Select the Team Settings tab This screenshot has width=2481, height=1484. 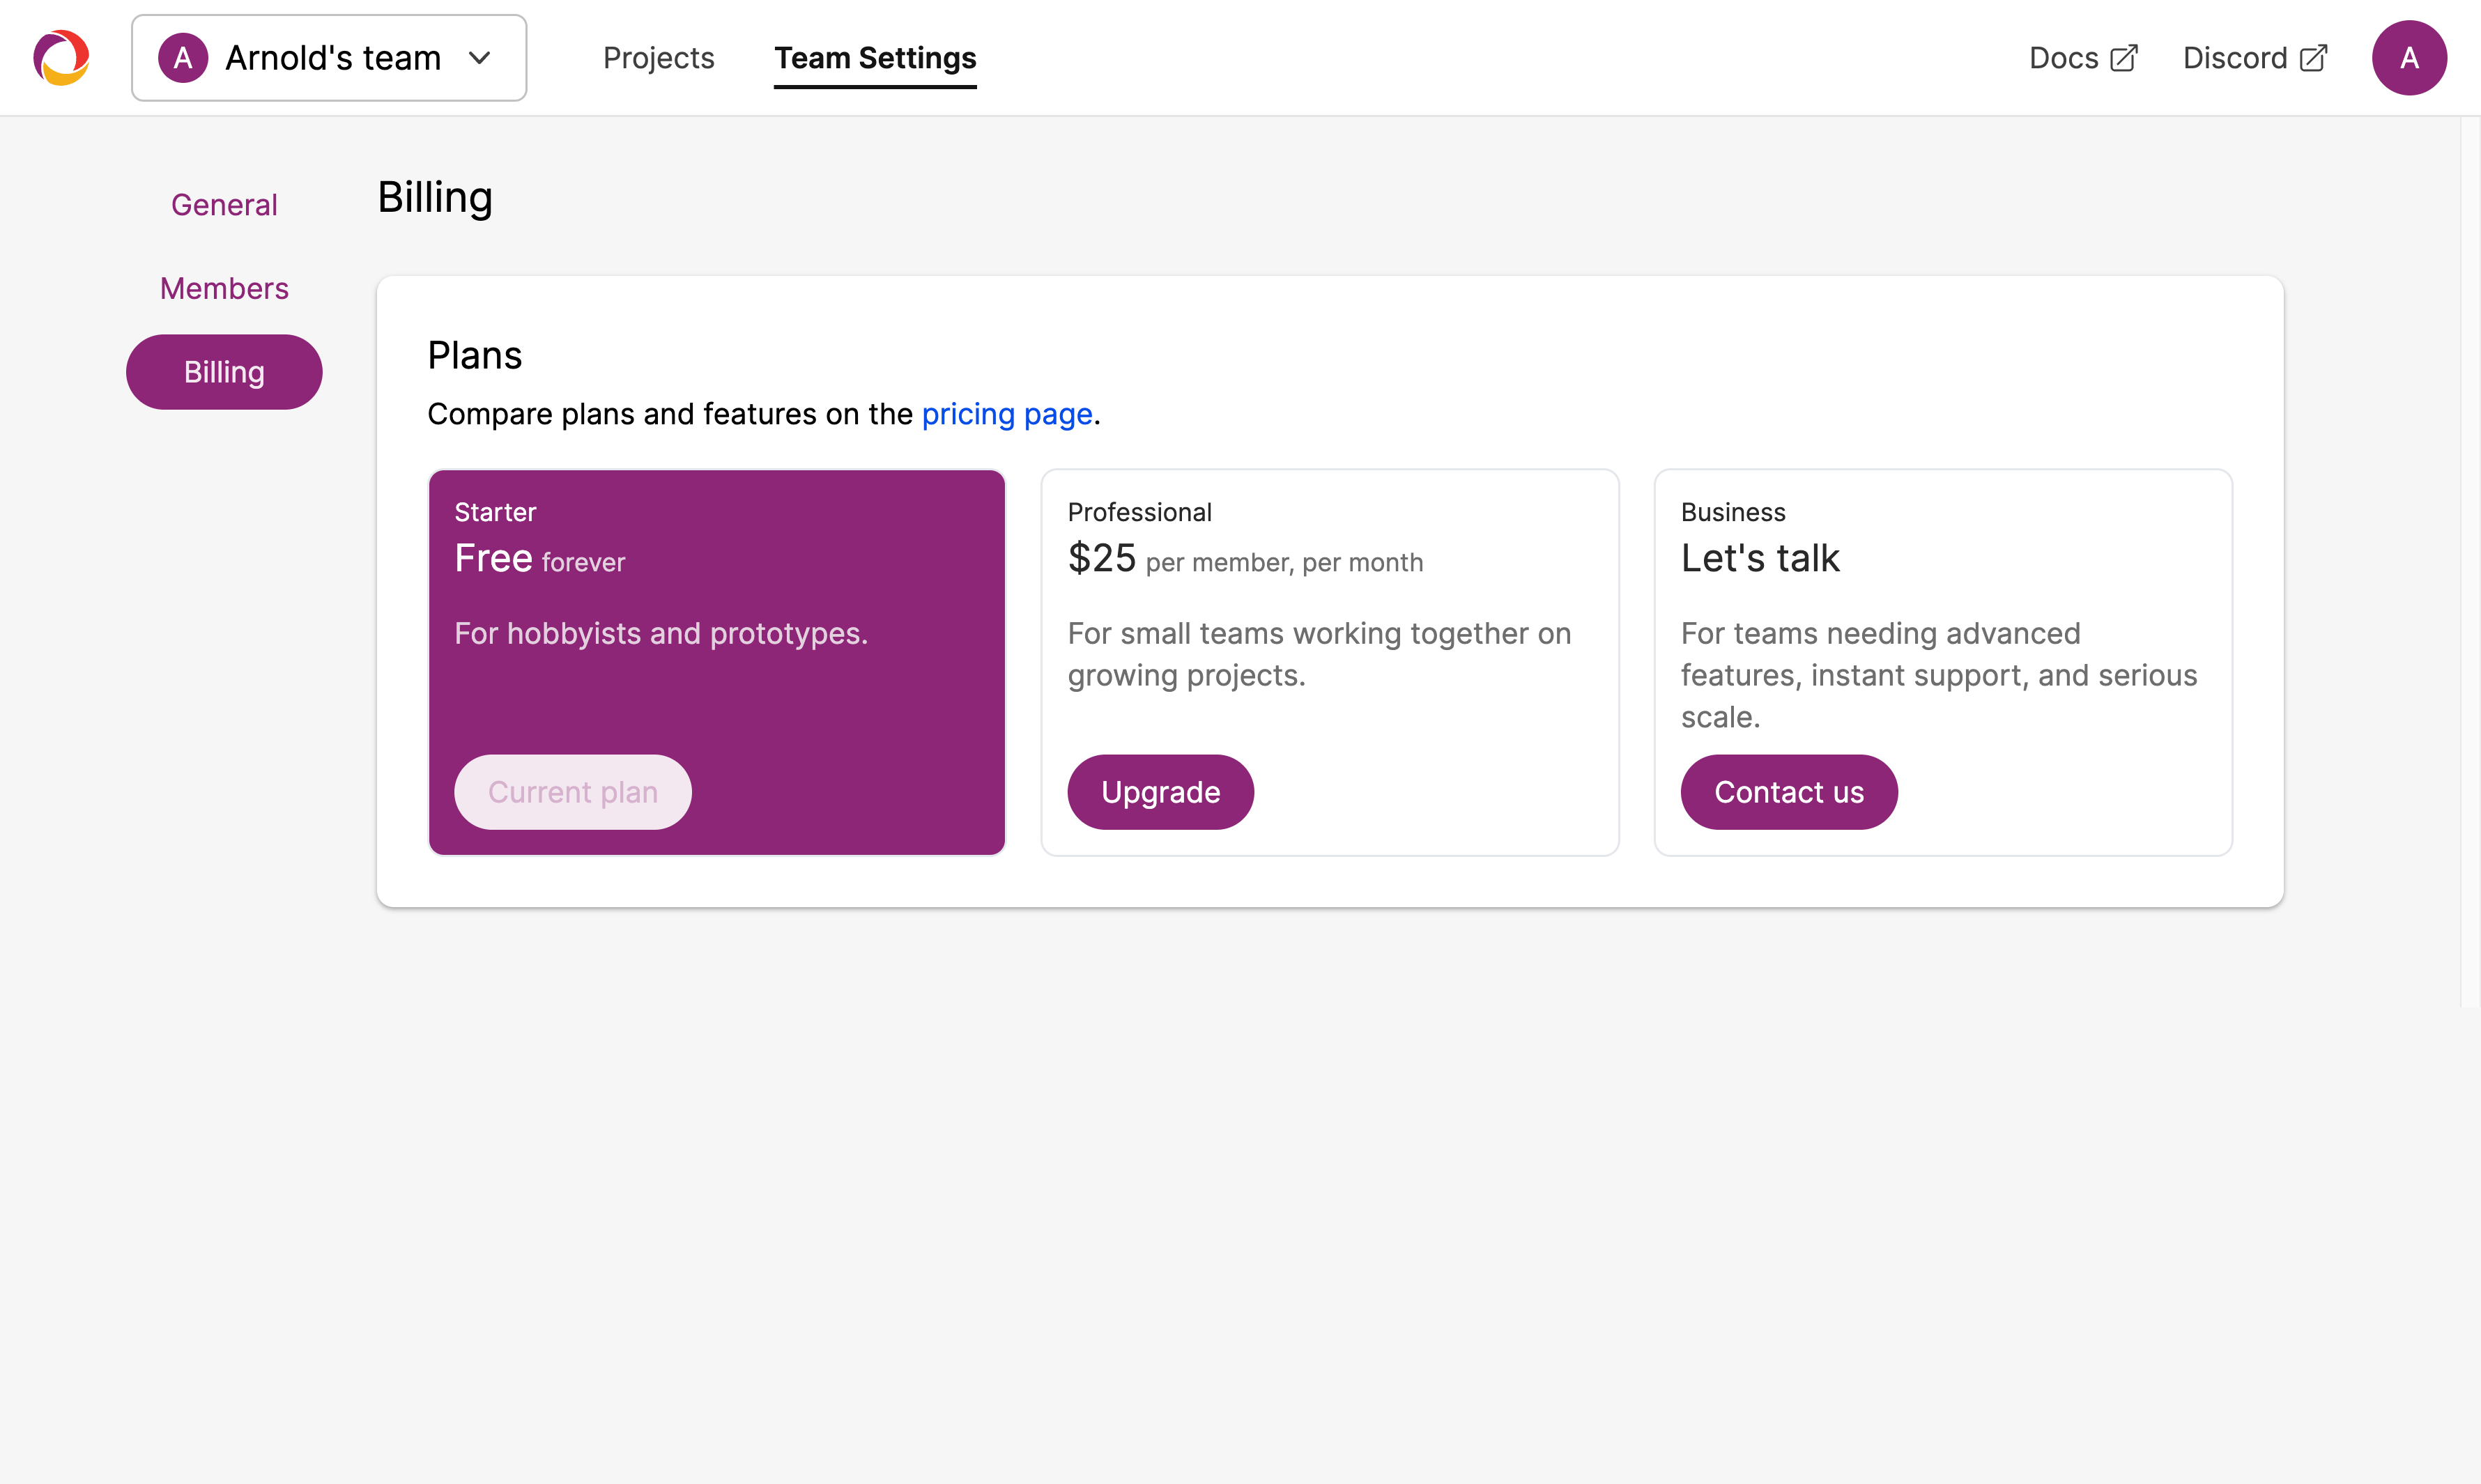(x=875, y=58)
